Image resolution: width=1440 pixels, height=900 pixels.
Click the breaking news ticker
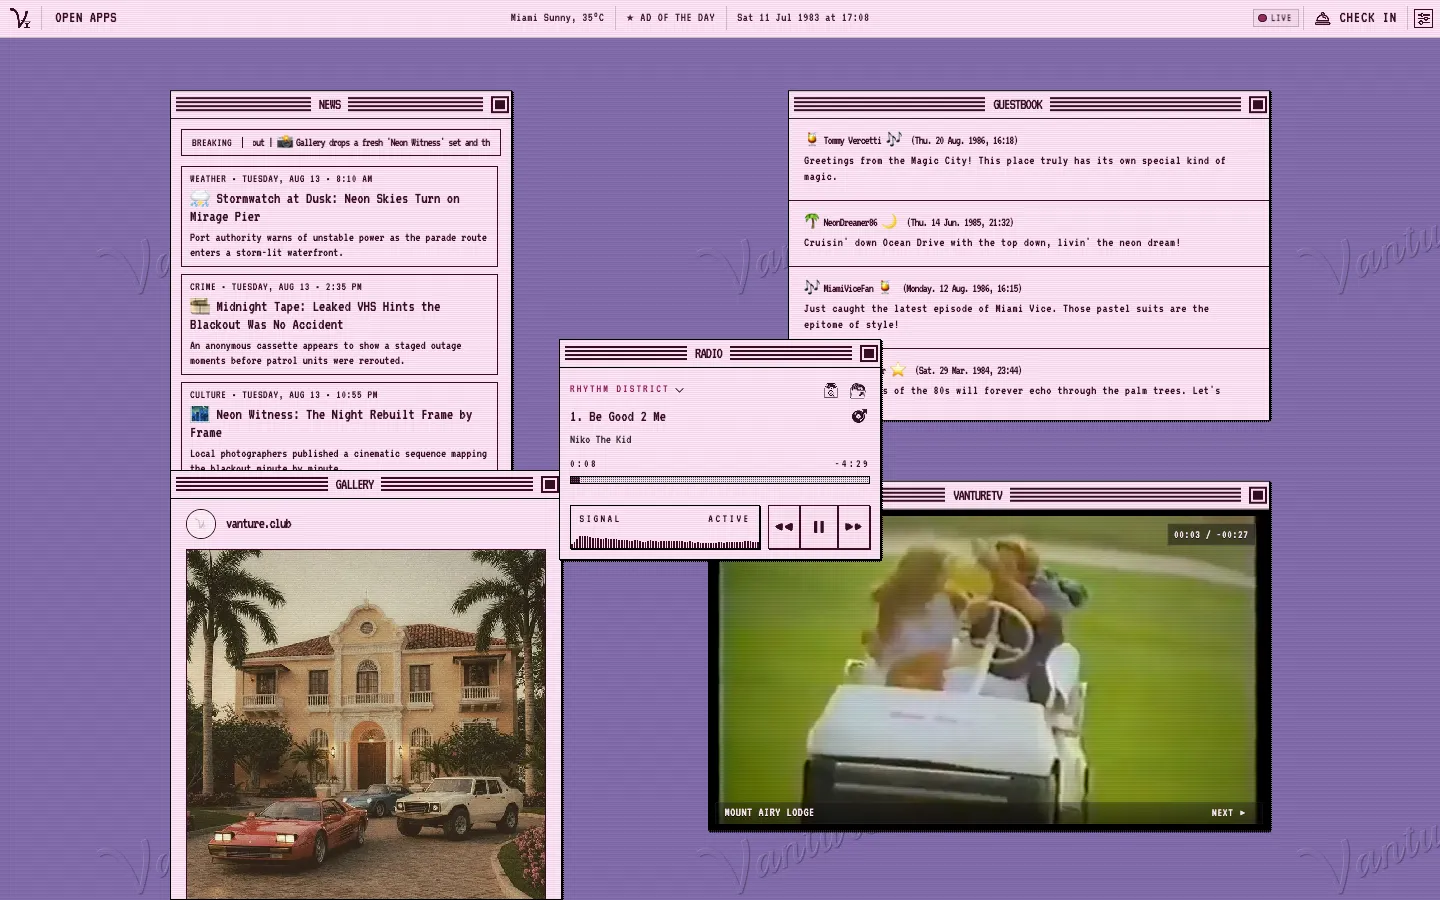coord(340,143)
